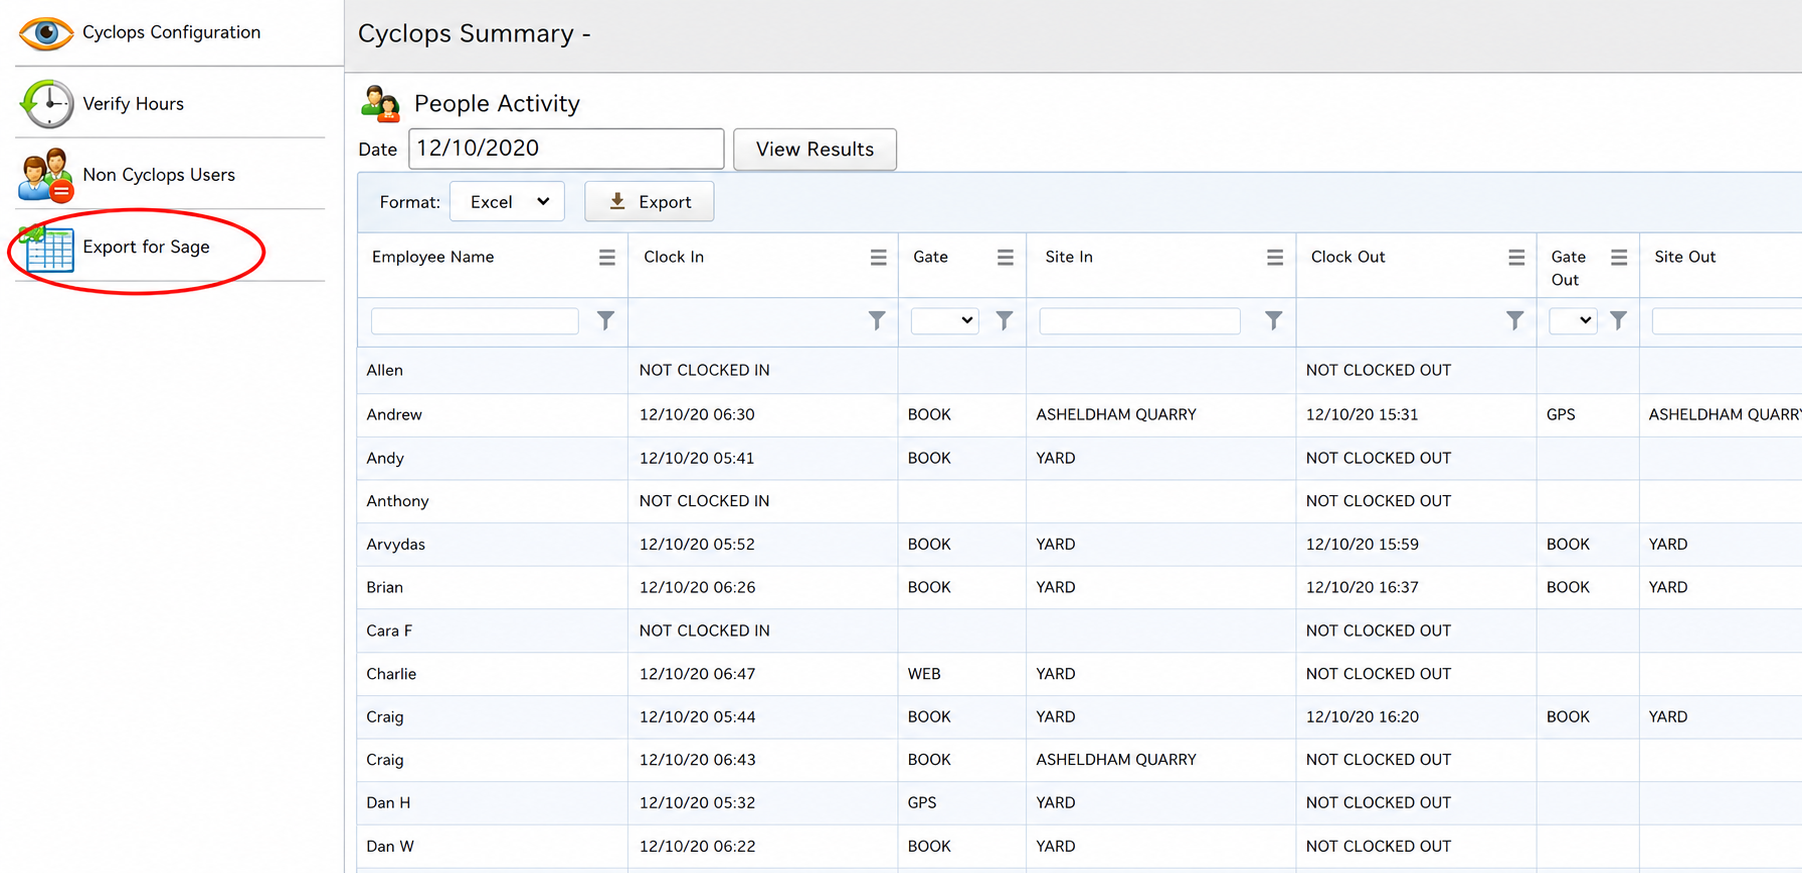Viewport: 1802px width, 873px height.
Task: Open the Format Excel dropdown
Action: [x=507, y=202]
